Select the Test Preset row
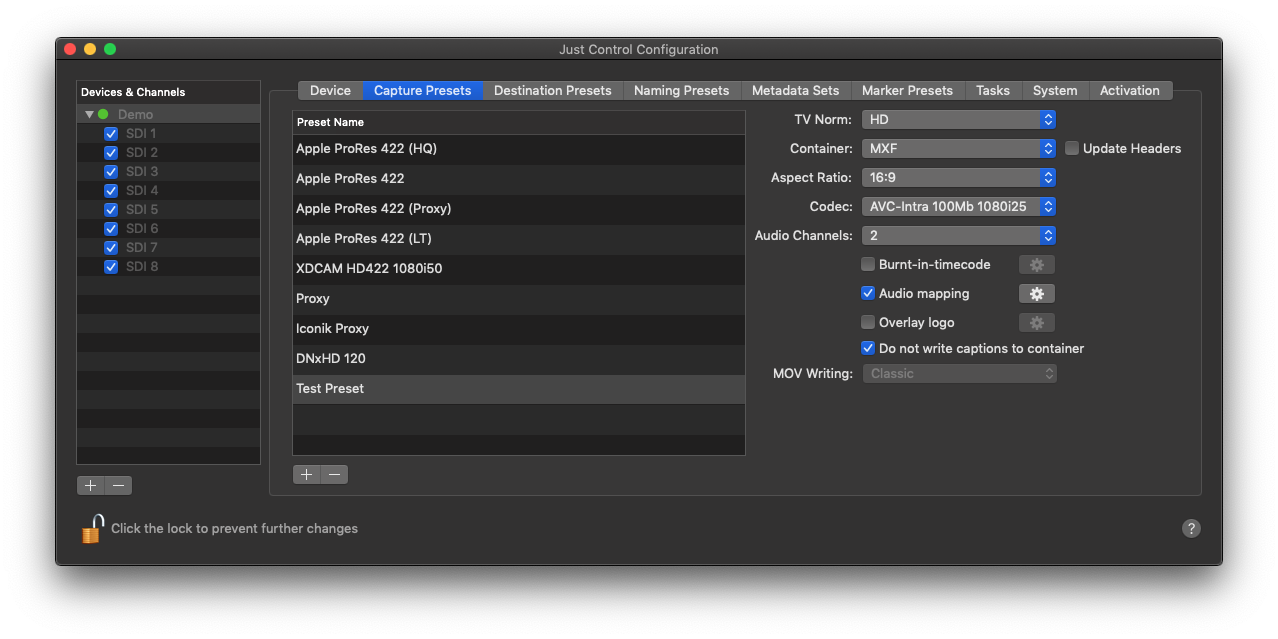This screenshot has width=1278, height=639. [x=519, y=389]
